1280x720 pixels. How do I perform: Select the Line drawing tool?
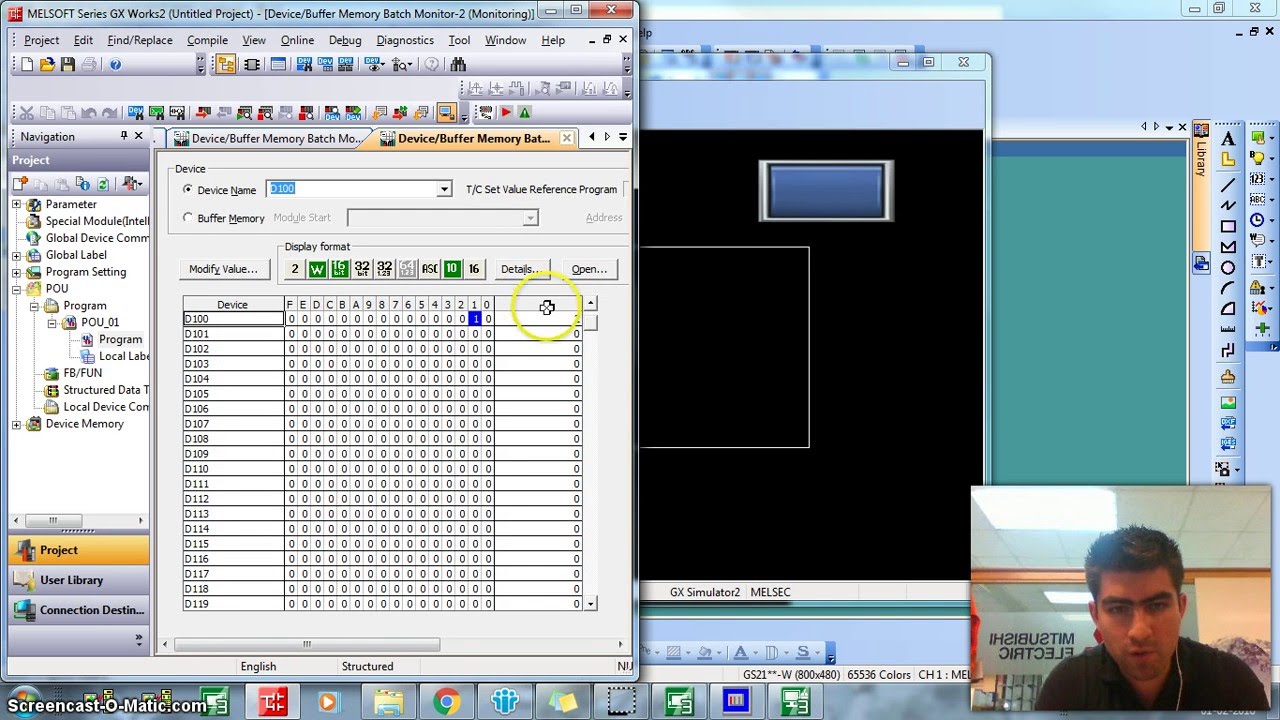[x=1228, y=183]
